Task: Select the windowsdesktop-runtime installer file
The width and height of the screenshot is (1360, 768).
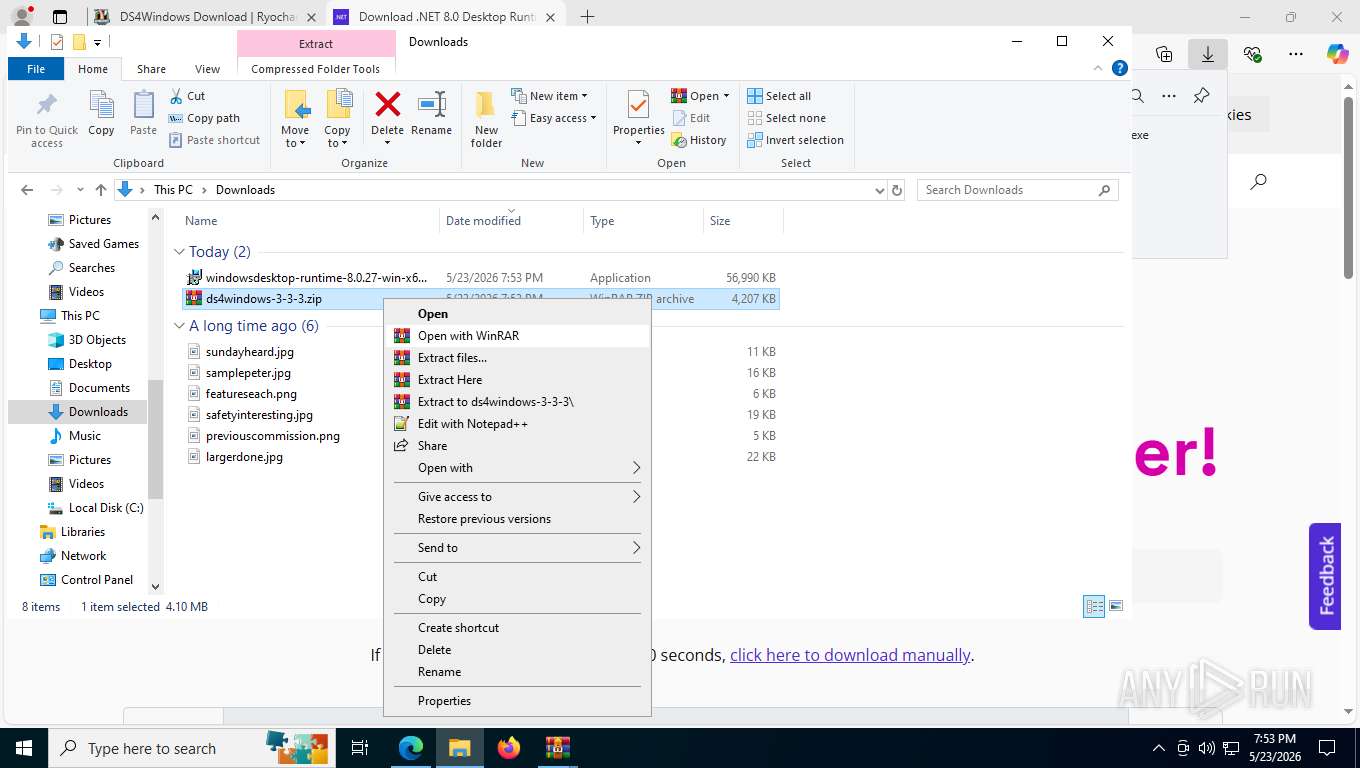Action: coord(316,278)
